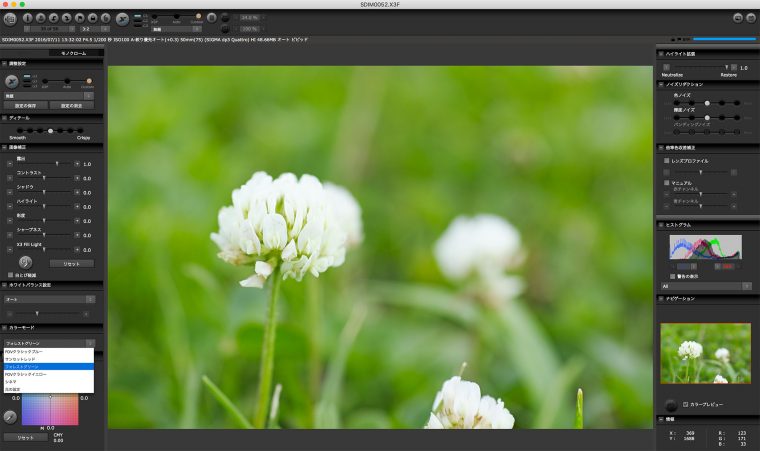Click the Delete Settings button
The height and width of the screenshot is (451, 760).
click(72, 105)
